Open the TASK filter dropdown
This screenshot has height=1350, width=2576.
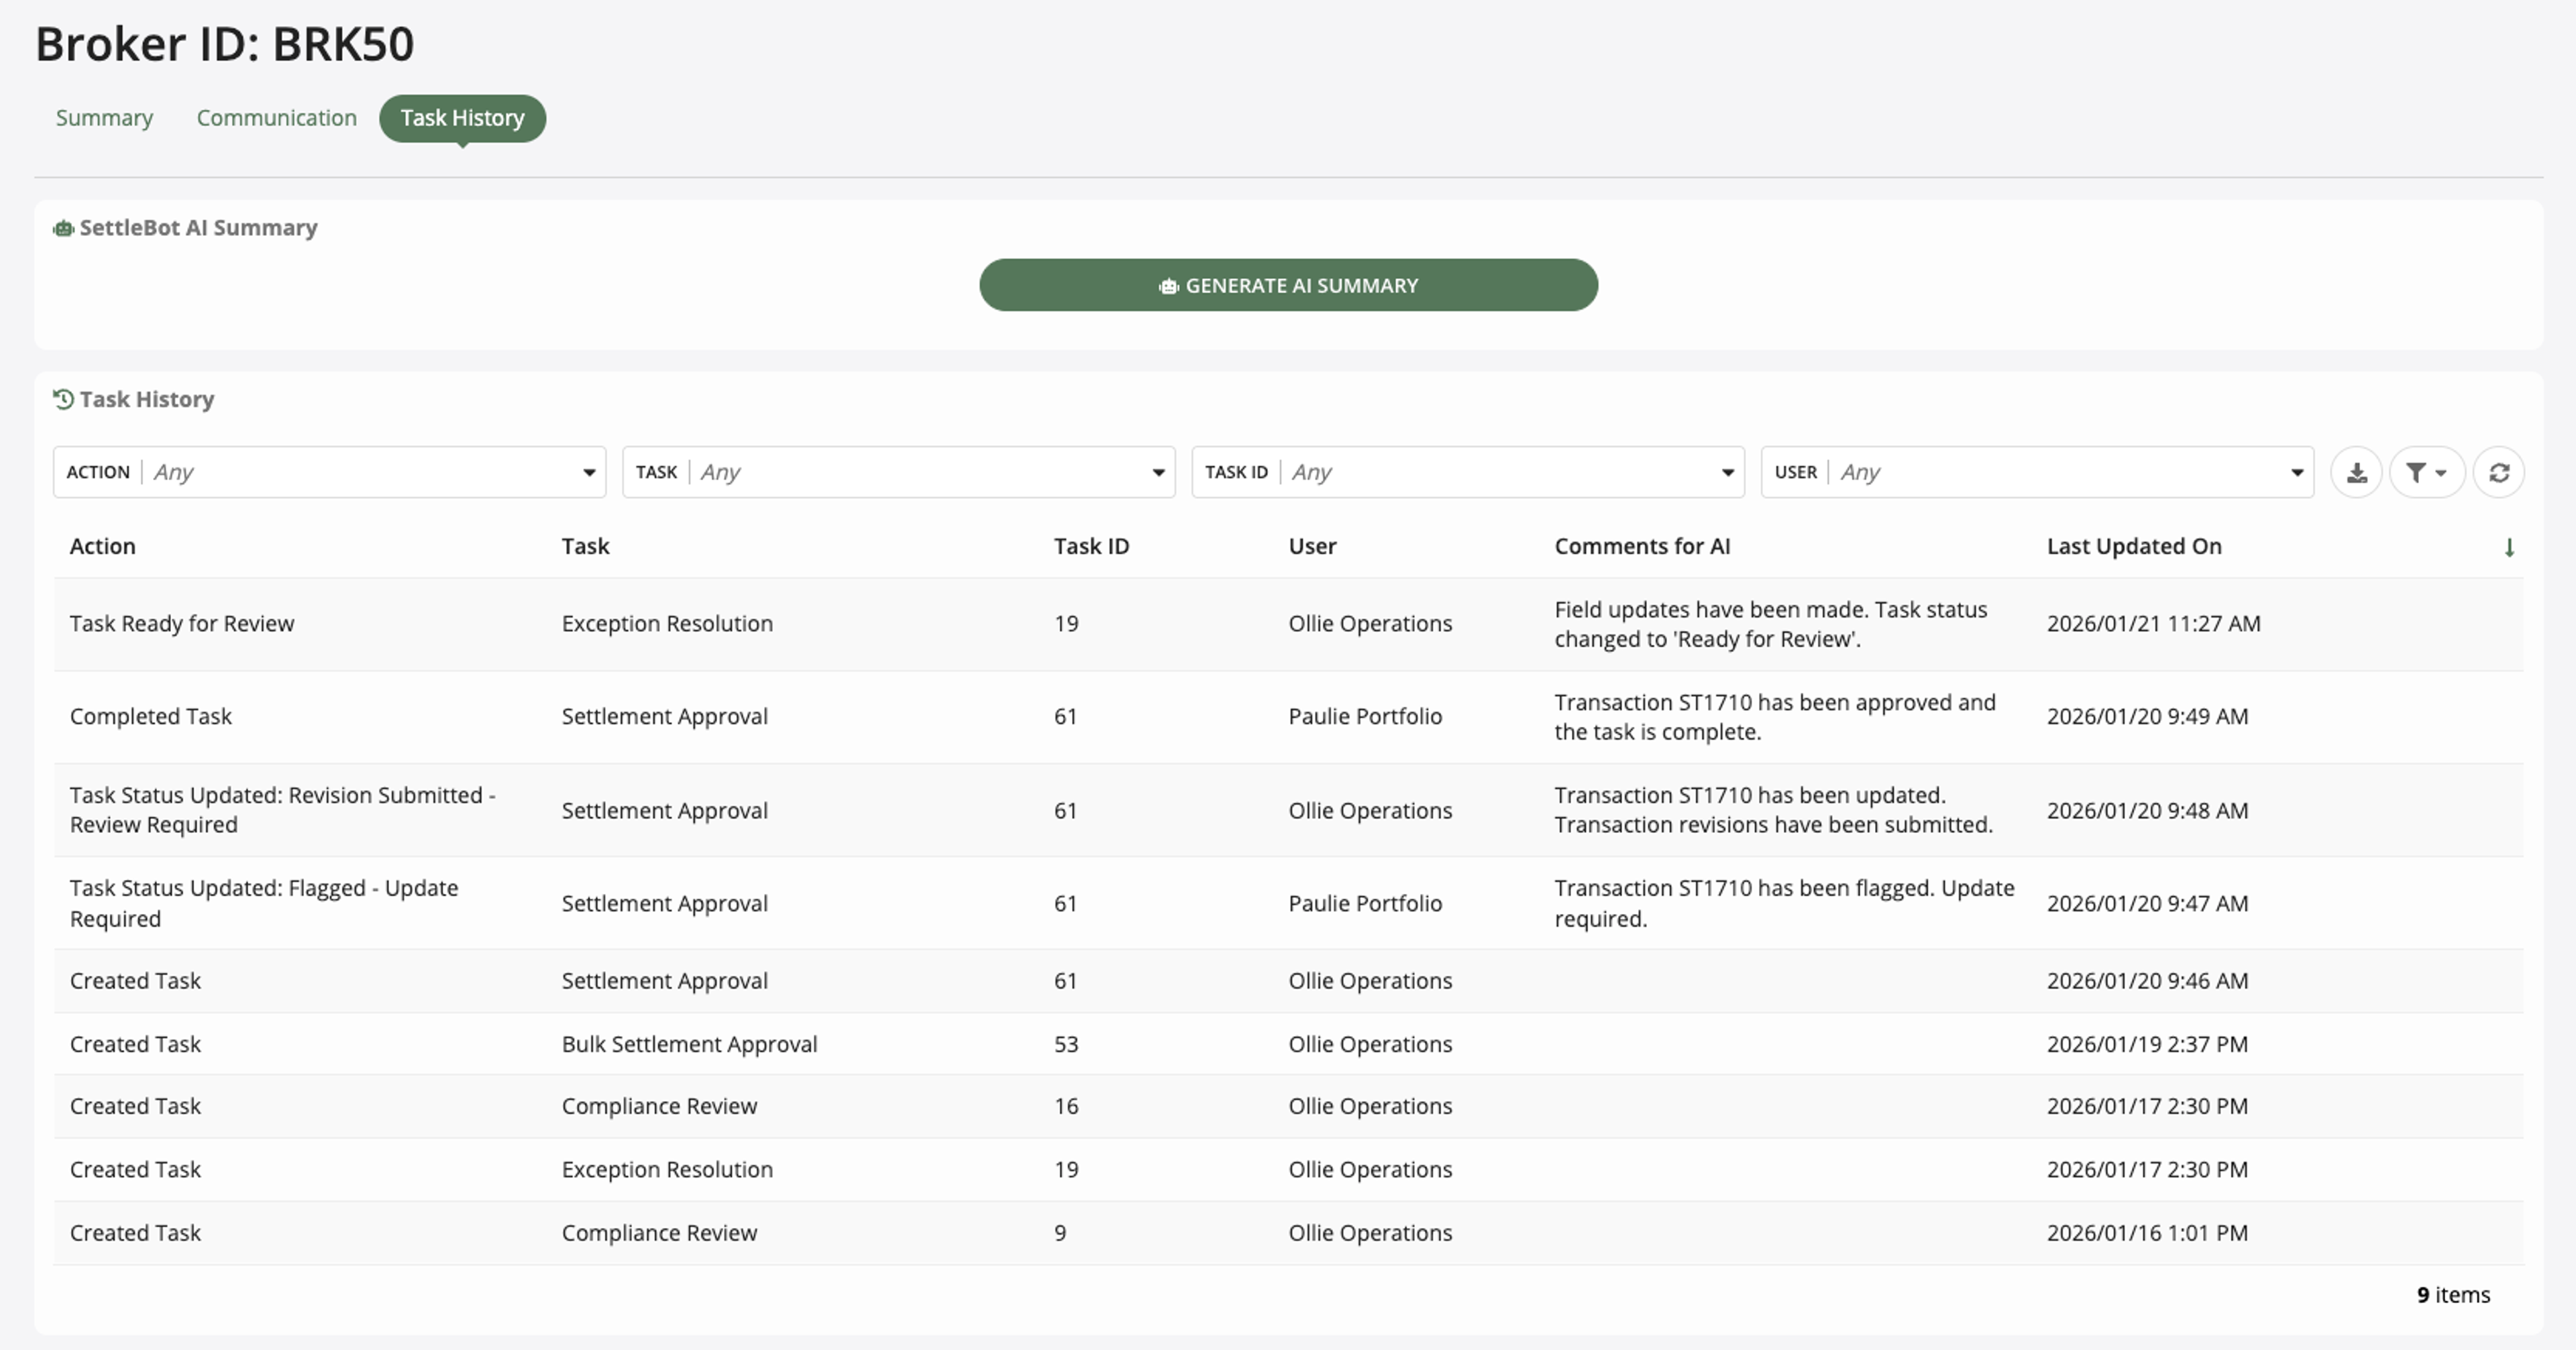(x=898, y=472)
